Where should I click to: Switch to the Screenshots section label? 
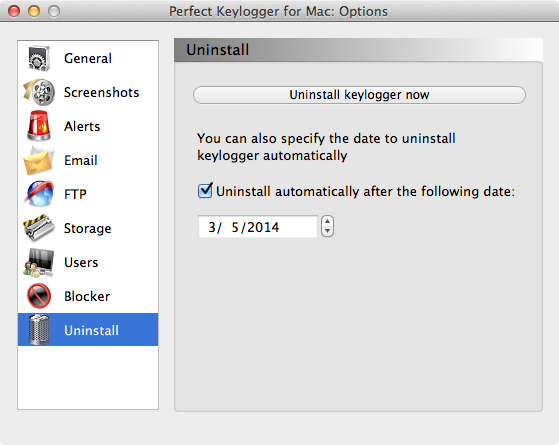coord(102,92)
